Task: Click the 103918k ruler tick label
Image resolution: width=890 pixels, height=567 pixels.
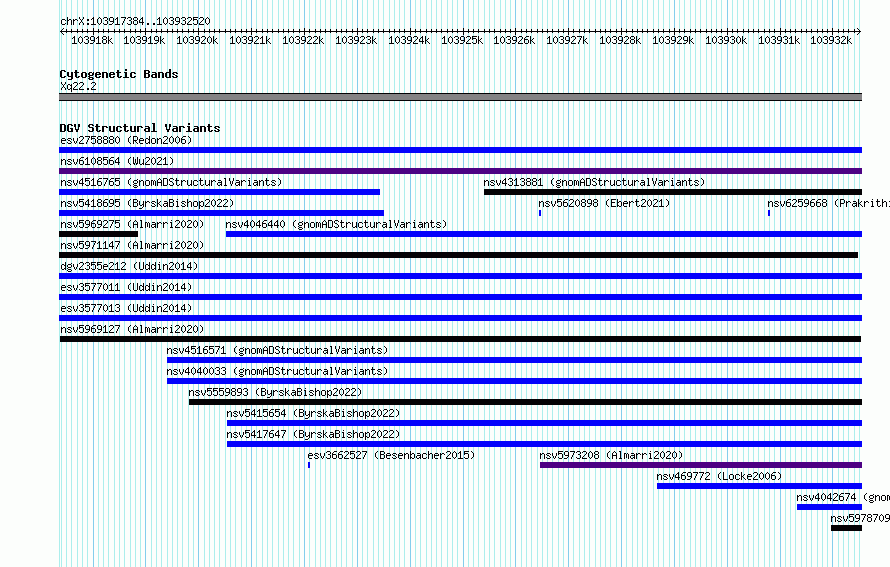Action: (92, 40)
